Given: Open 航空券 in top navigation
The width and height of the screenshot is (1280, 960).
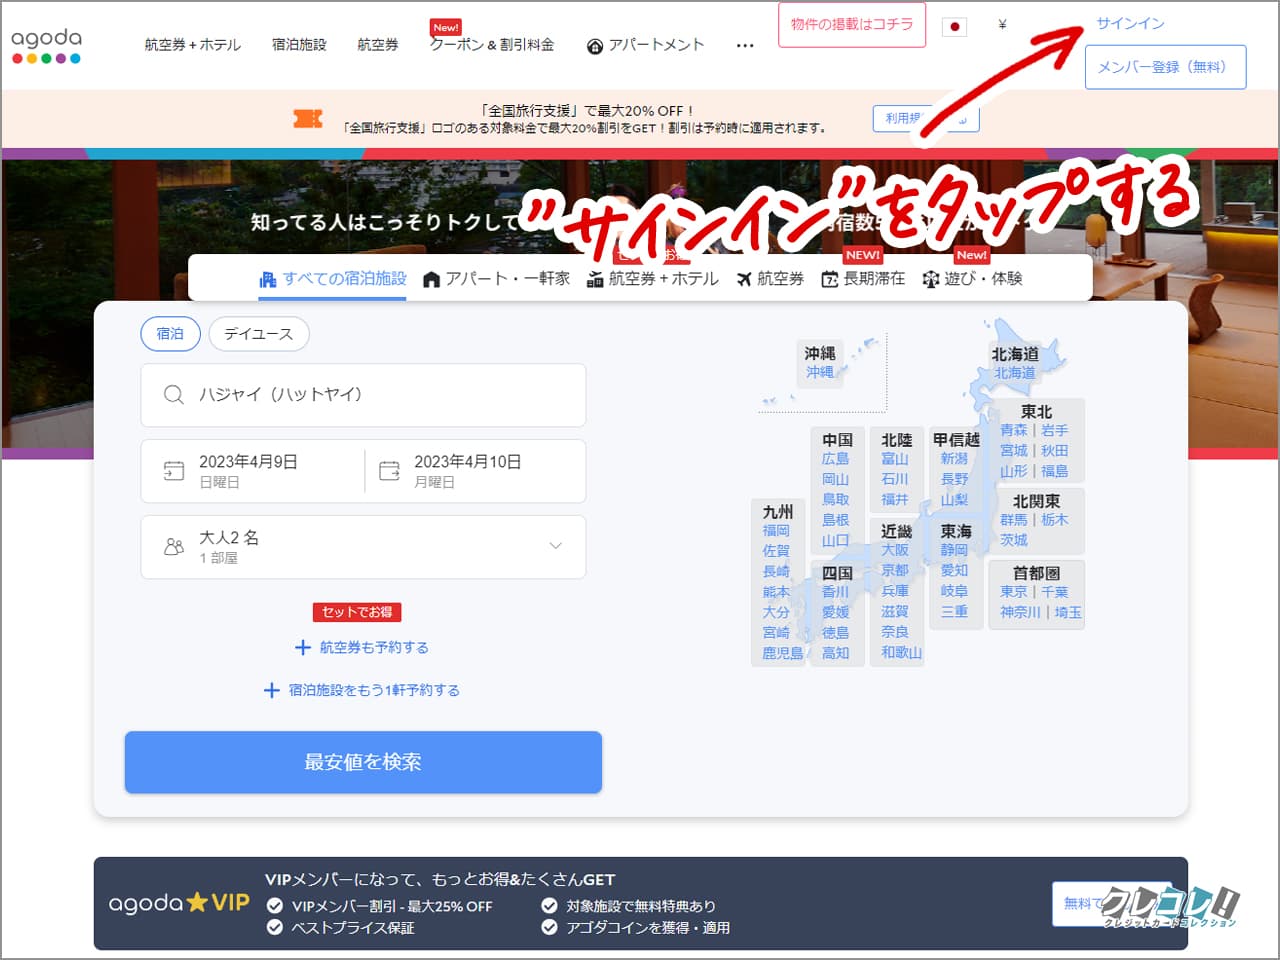Looking at the screenshot, I should coord(378,45).
